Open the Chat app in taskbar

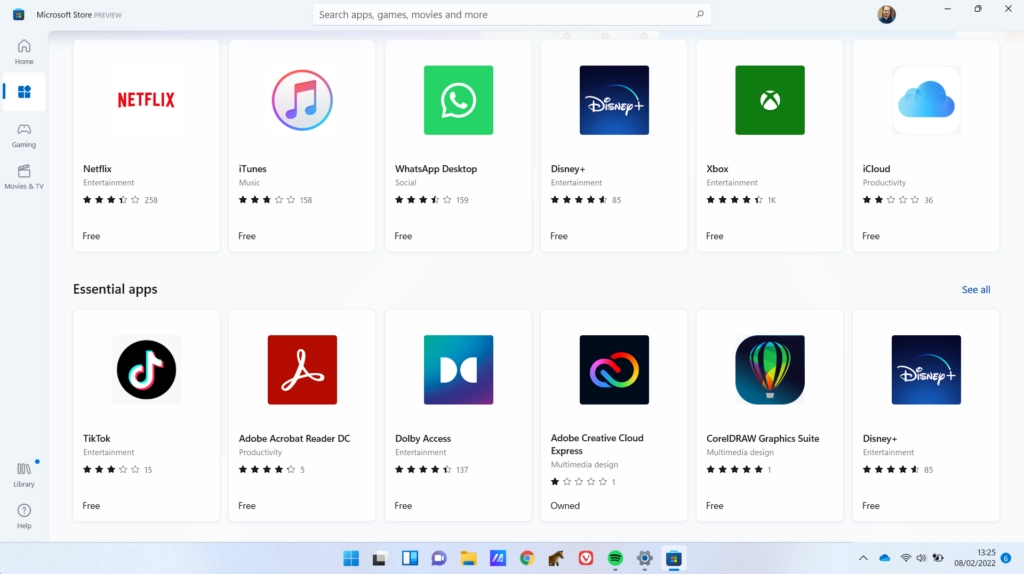439,558
